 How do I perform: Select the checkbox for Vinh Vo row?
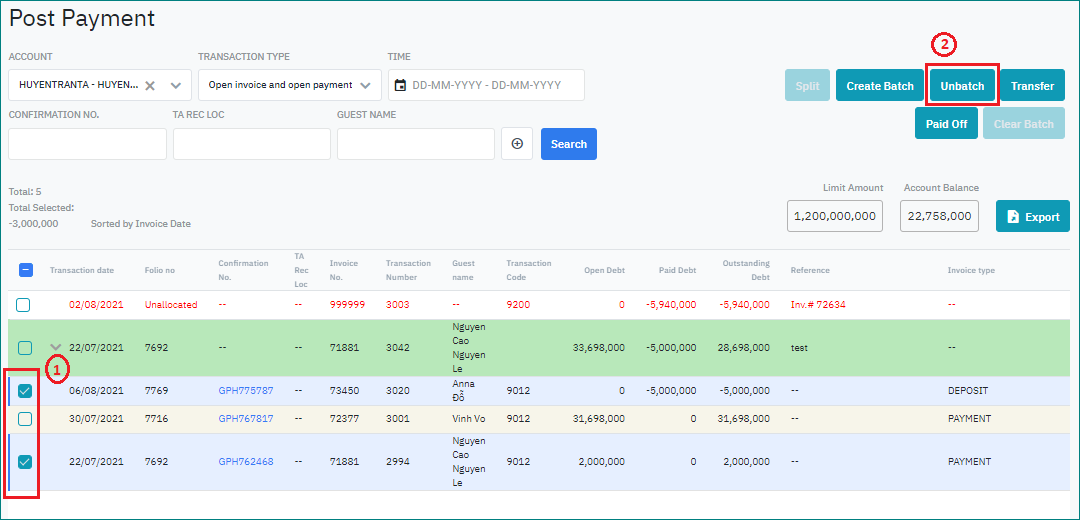coord(24,419)
